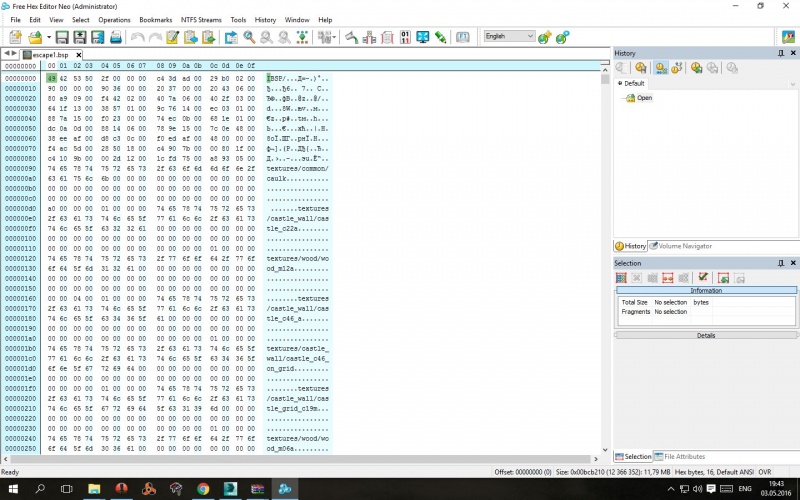Expand the Open folder dropdown arrow

click(x=49, y=37)
